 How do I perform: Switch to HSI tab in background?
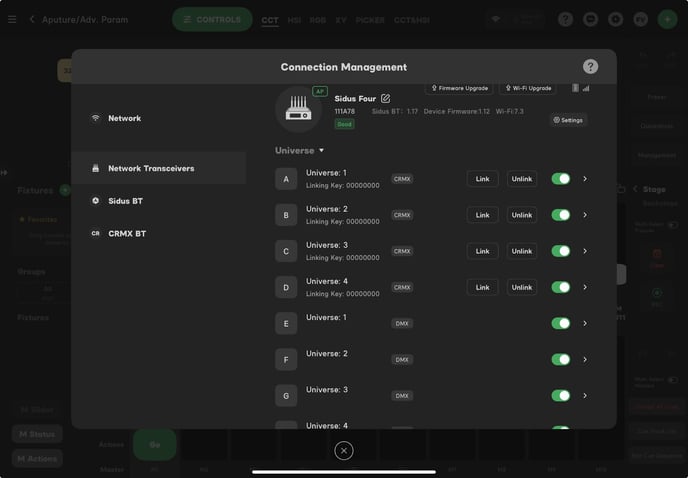click(294, 20)
